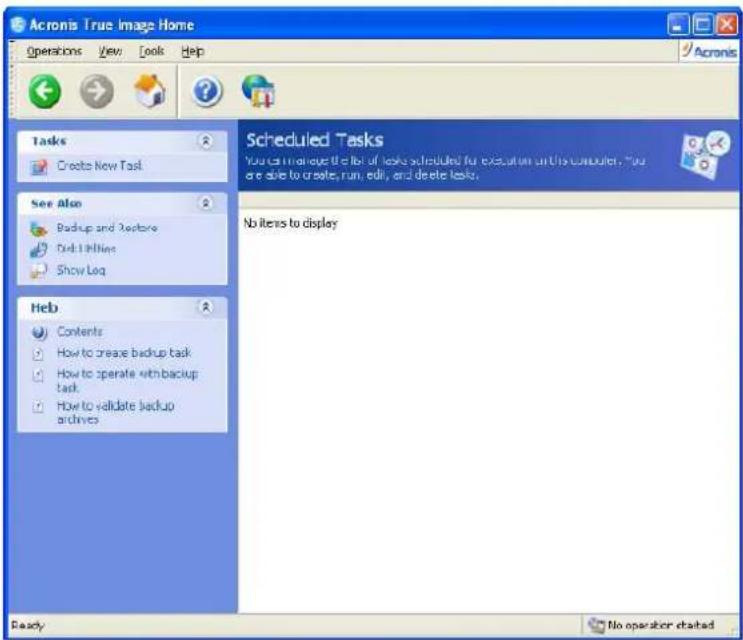Open the Show Log link
Viewport: 743px width, 640px height.
(x=81, y=270)
